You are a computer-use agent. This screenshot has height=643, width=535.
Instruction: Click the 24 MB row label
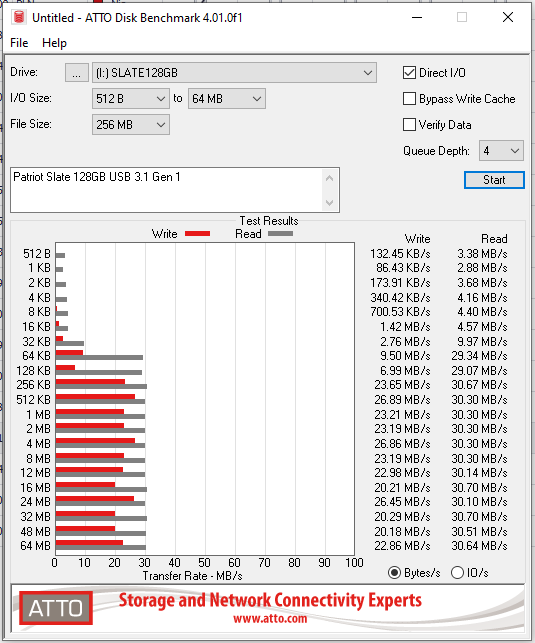[x=36, y=502]
